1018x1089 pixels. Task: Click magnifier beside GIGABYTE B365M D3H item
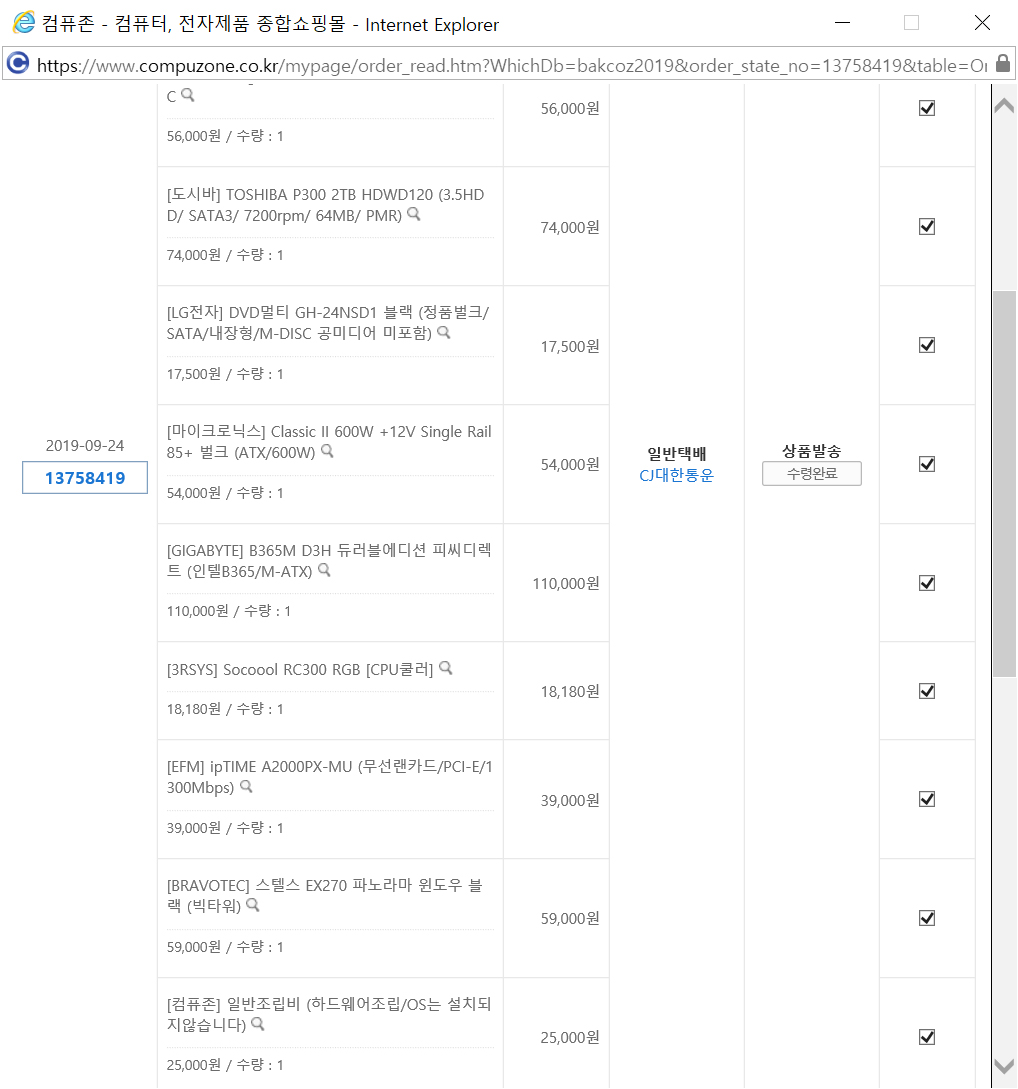click(x=324, y=570)
